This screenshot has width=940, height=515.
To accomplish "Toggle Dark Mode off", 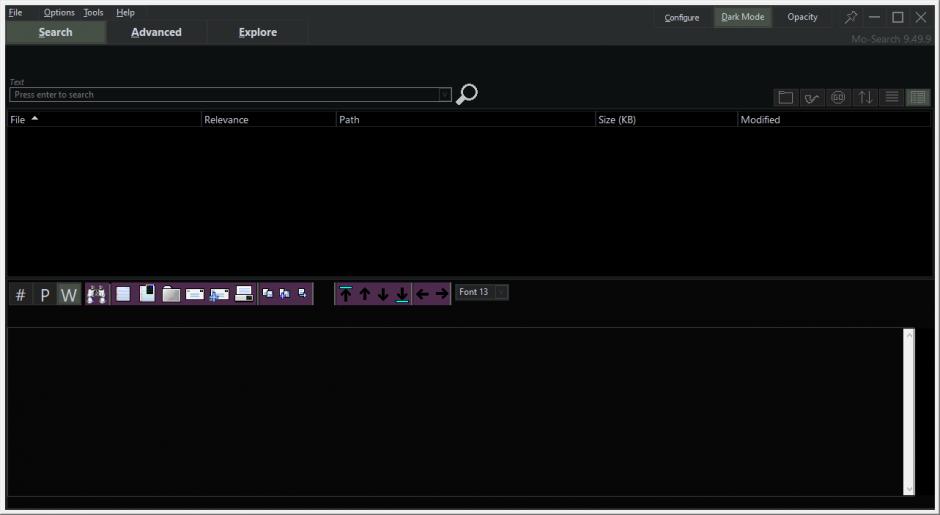I will tap(743, 17).
